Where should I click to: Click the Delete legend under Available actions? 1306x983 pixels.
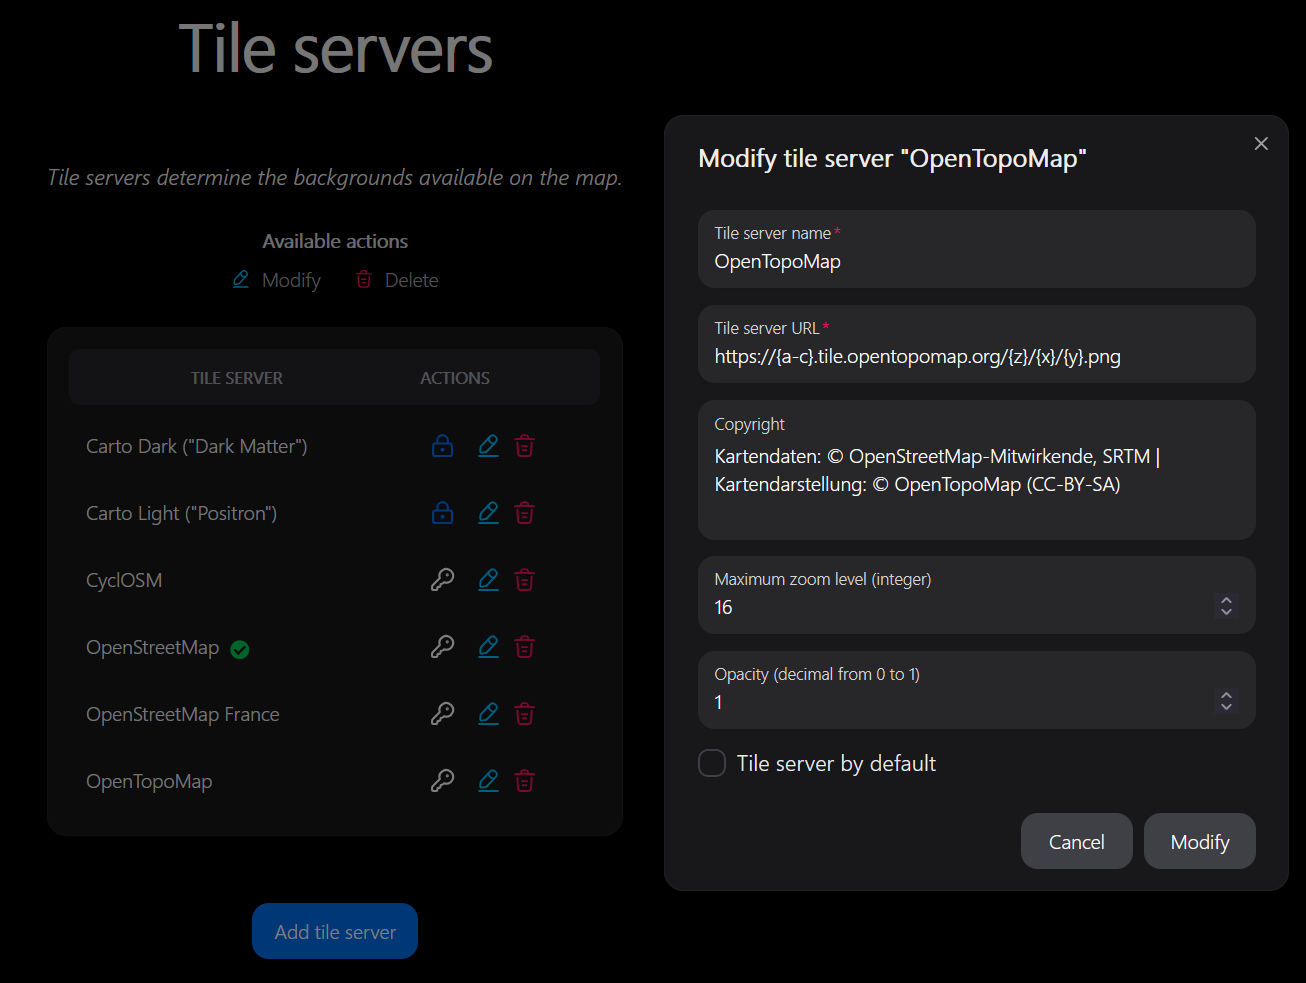[397, 280]
